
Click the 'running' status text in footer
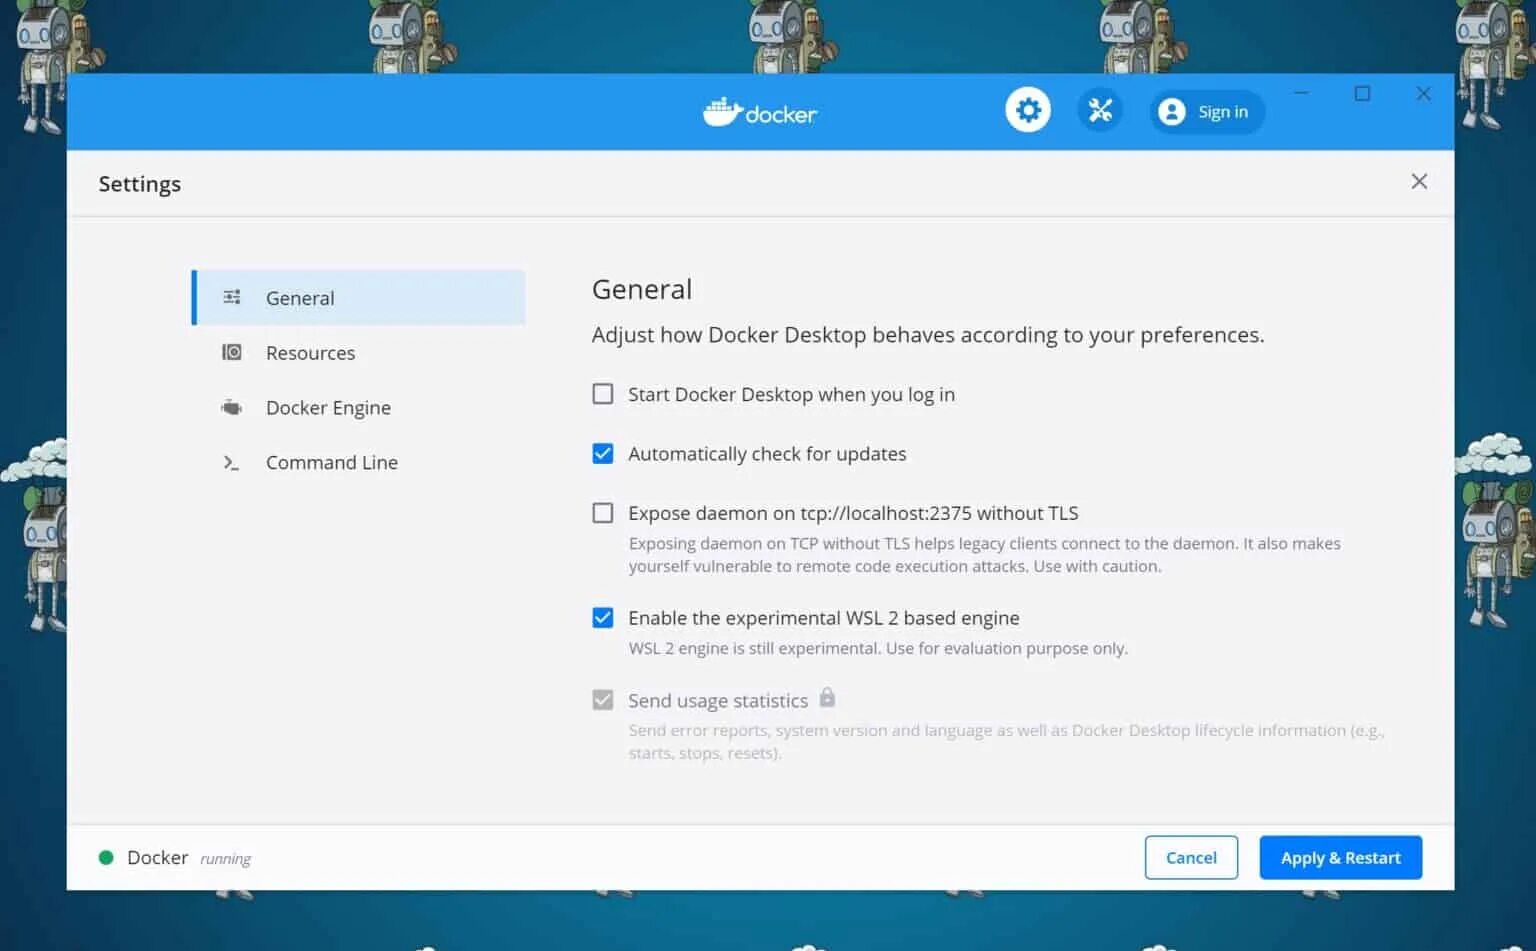pyautogui.click(x=225, y=859)
